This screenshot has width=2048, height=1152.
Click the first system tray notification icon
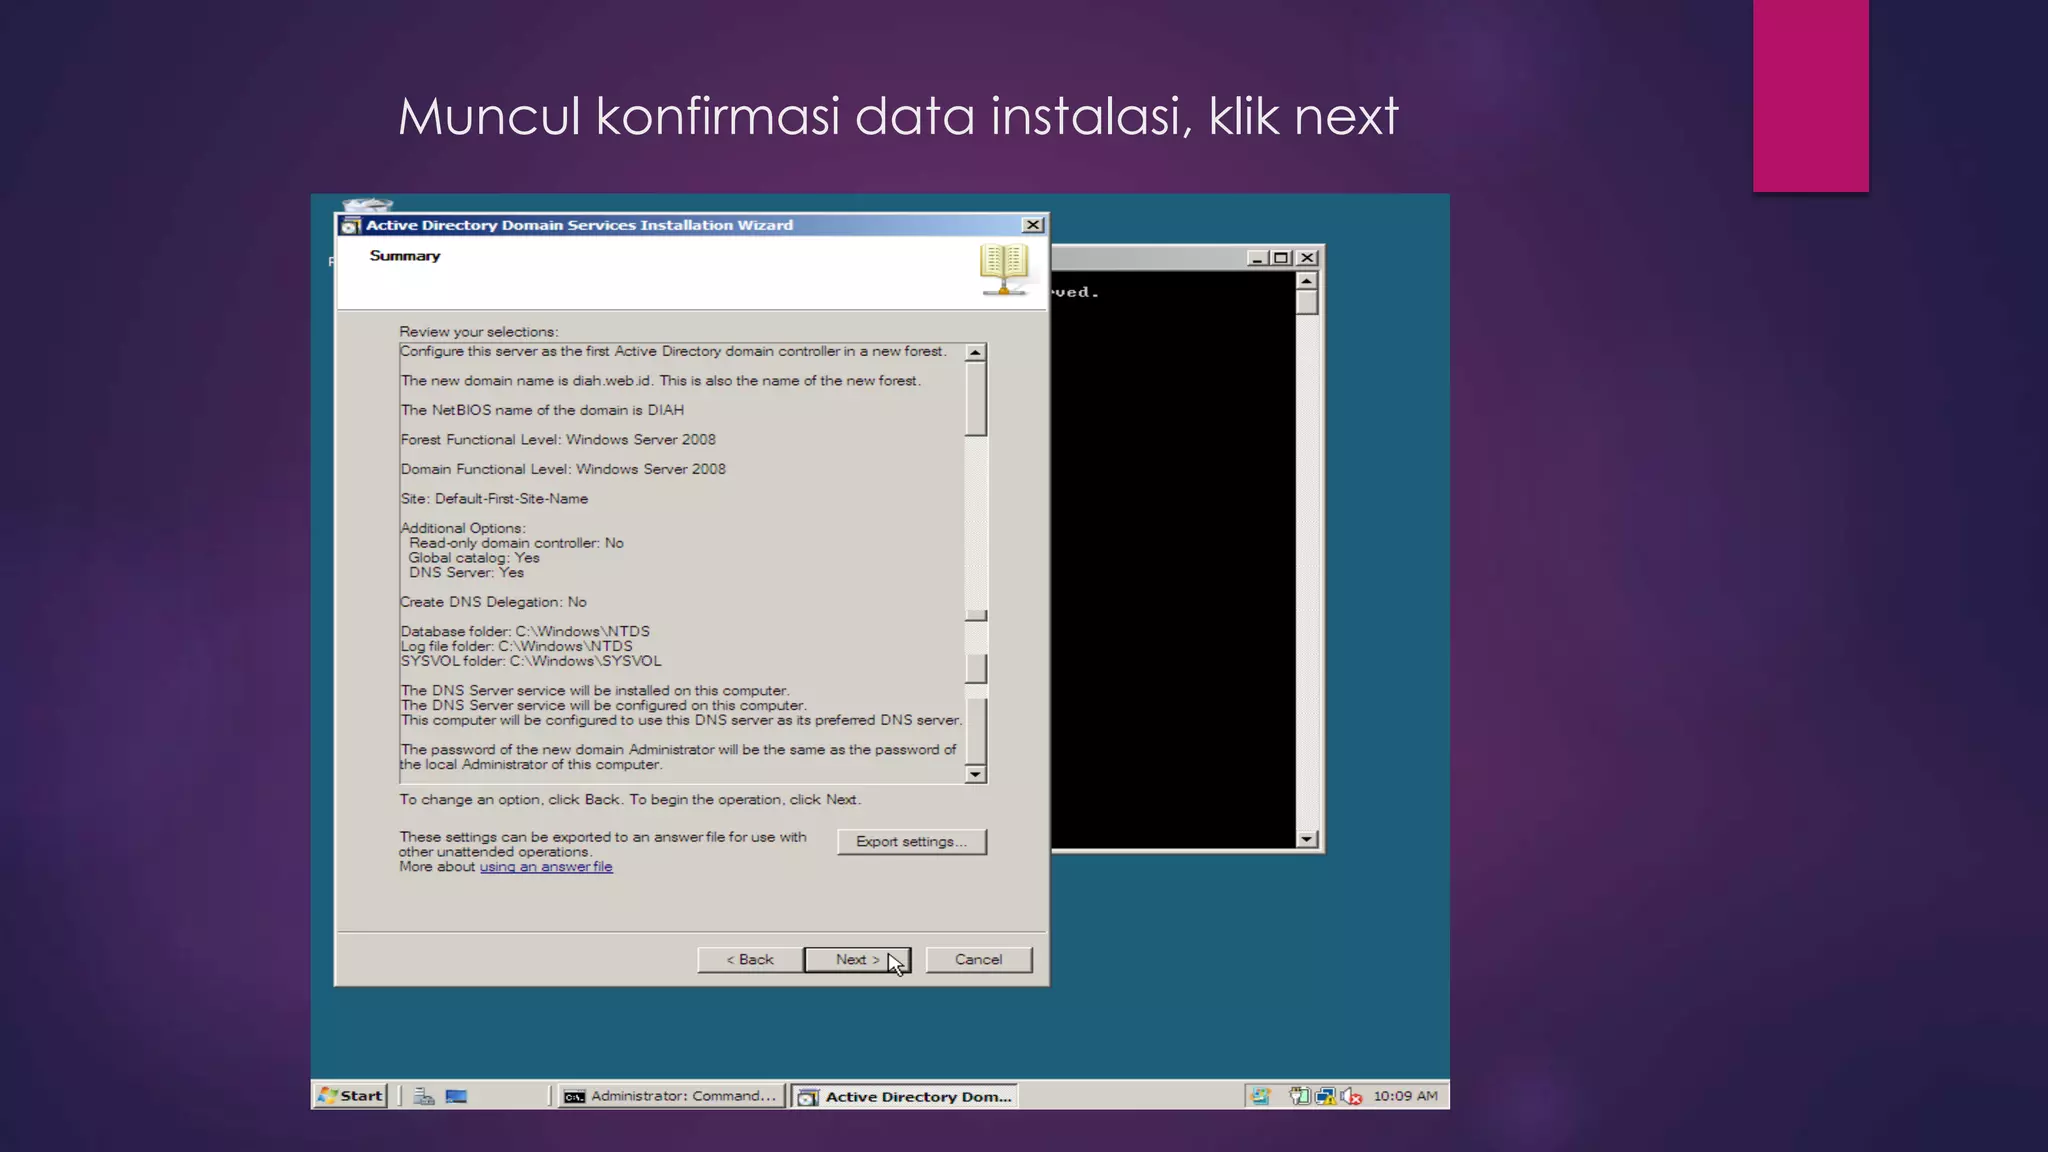[x=1261, y=1096]
